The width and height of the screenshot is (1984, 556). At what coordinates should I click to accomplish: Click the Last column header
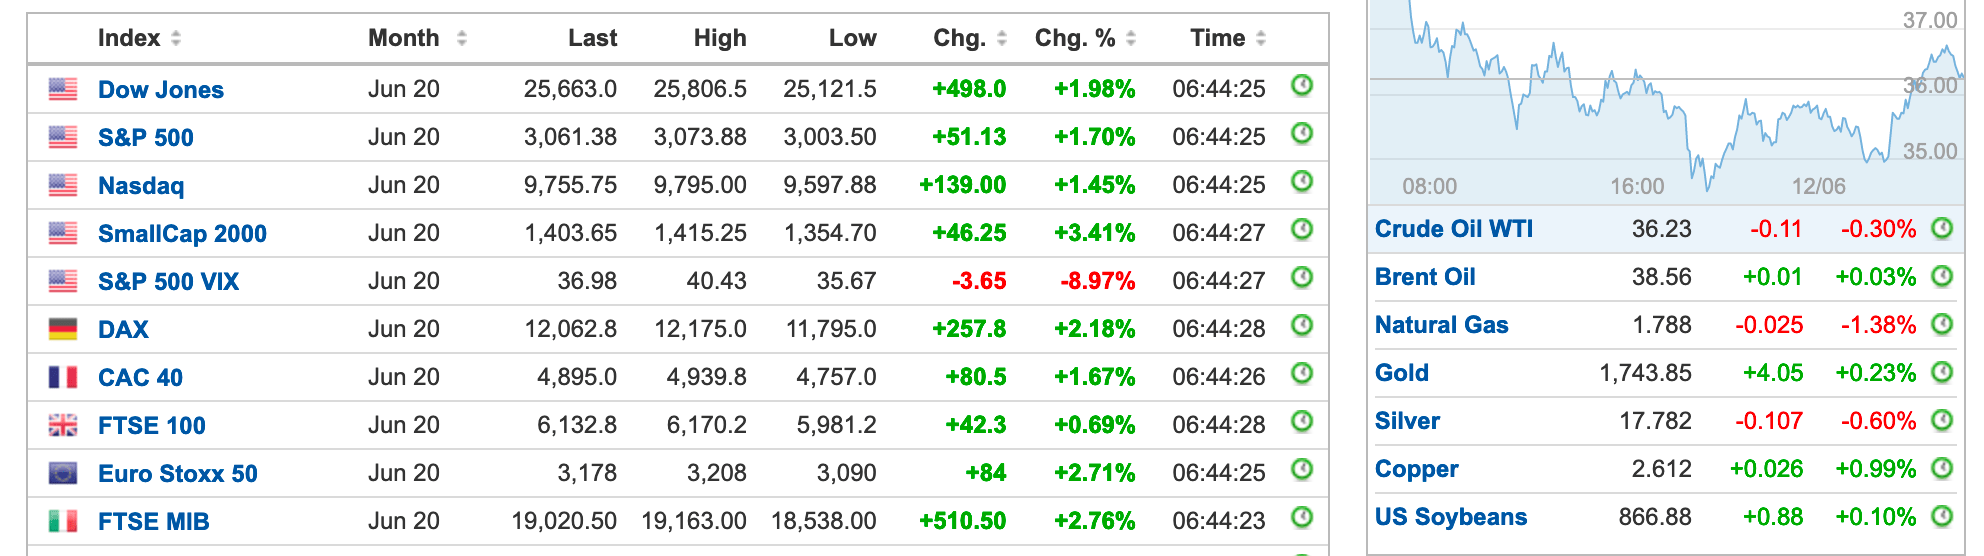coord(592,38)
